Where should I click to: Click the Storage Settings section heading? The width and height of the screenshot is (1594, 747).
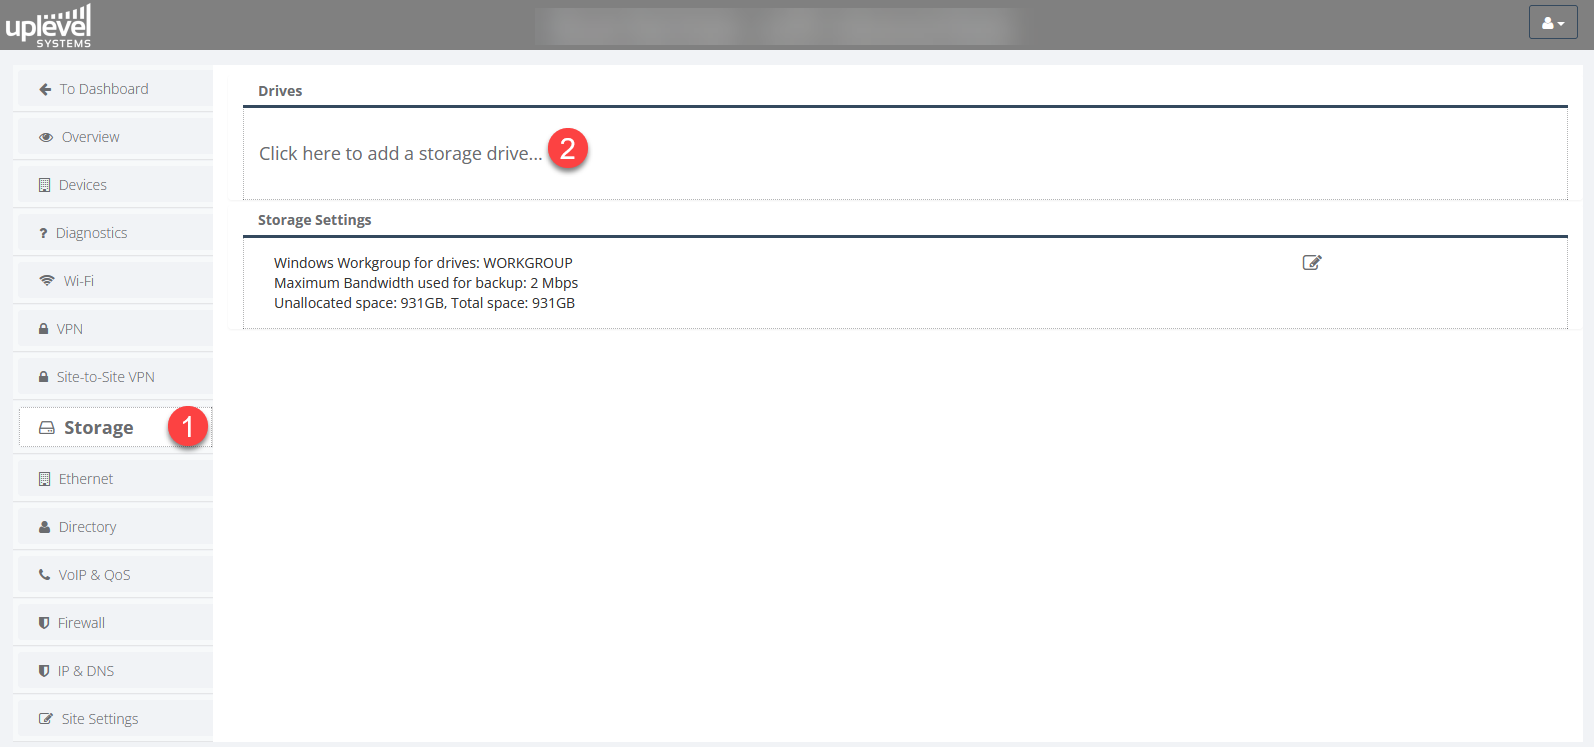pyautogui.click(x=315, y=220)
